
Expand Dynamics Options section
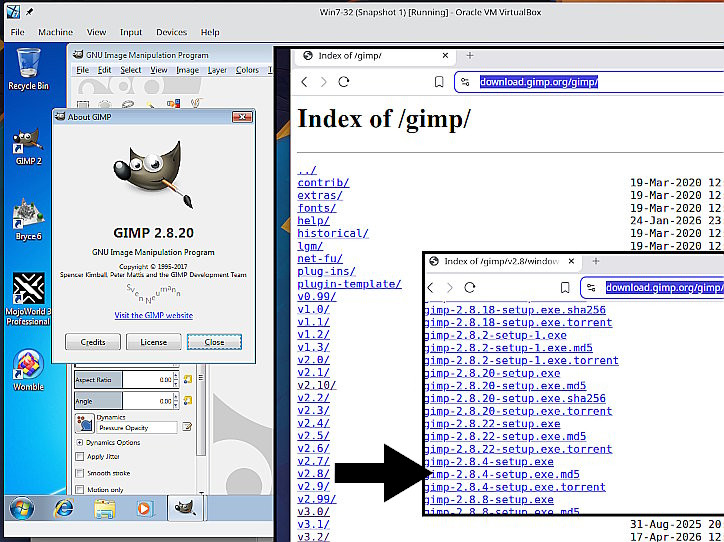coord(79,442)
